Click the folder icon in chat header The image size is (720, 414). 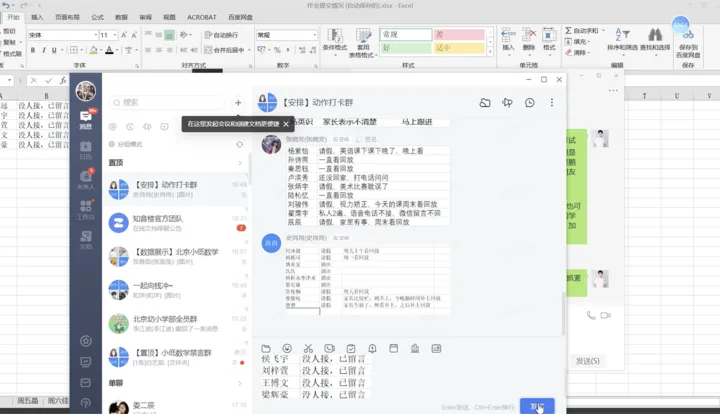485,103
